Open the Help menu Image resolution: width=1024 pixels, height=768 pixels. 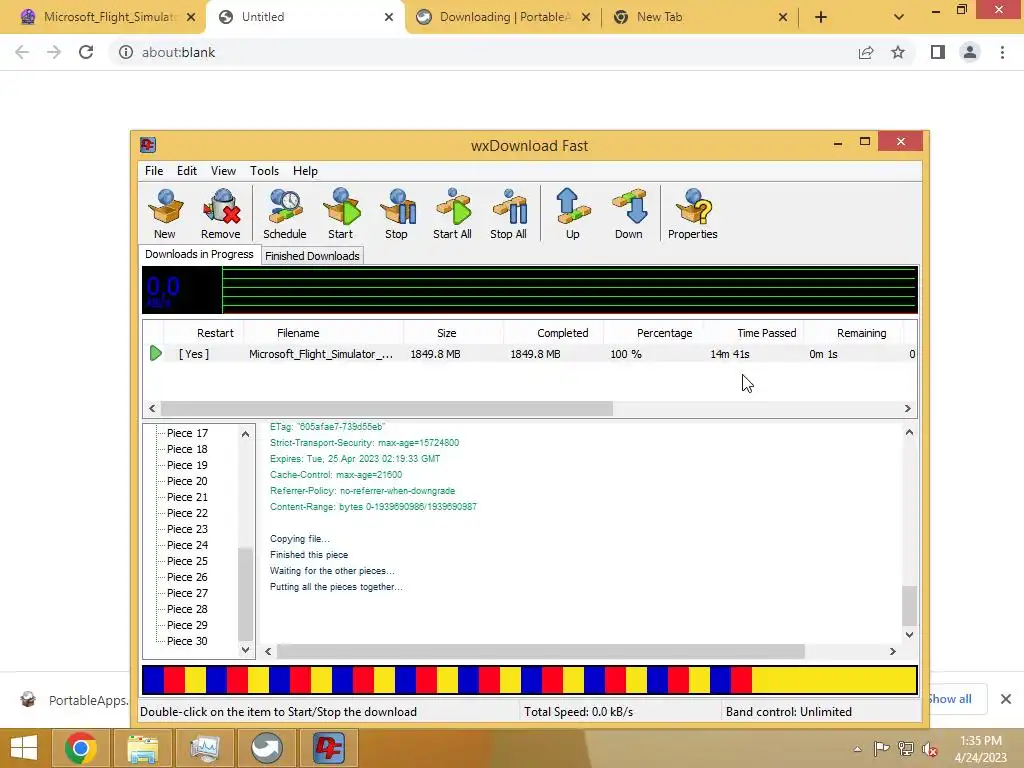pos(305,170)
